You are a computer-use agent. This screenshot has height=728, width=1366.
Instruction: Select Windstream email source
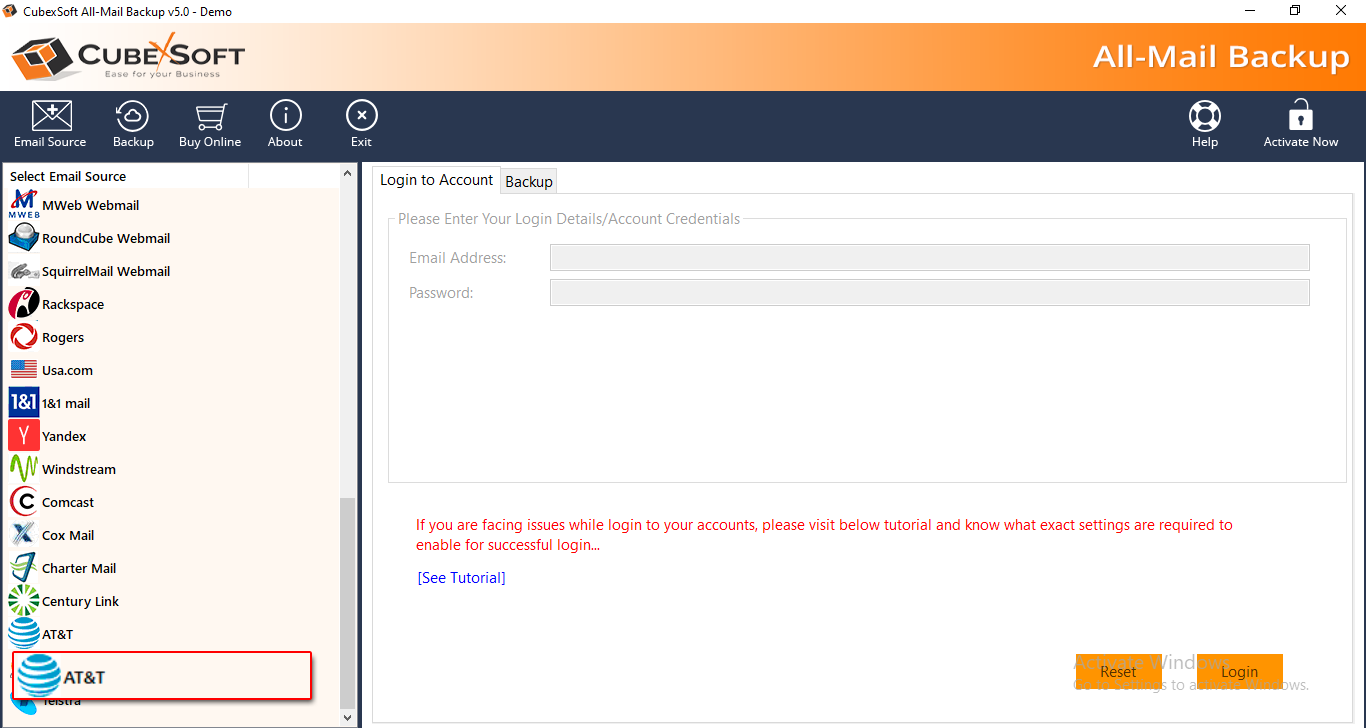[78, 469]
